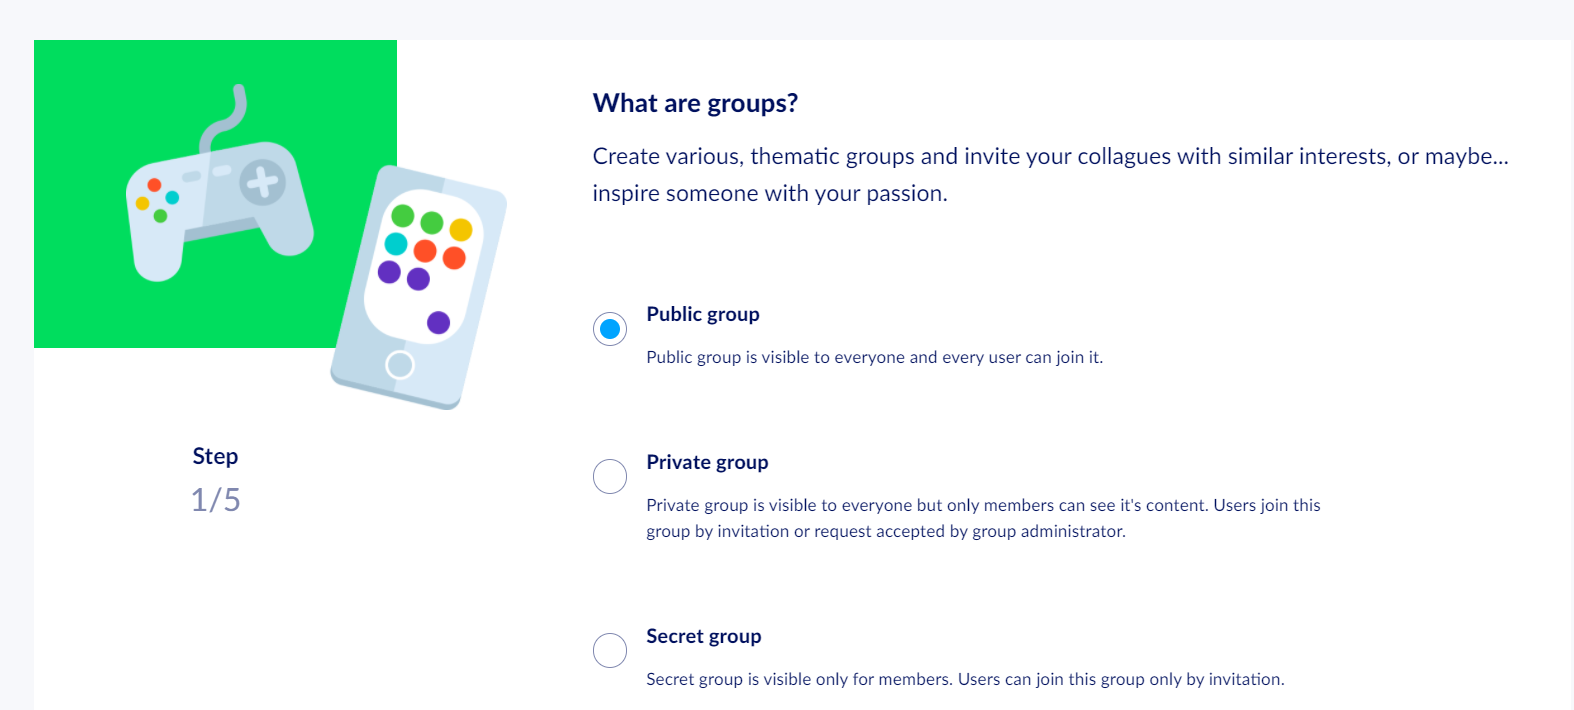Select the Secret group radio button
The image size is (1574, 710).
pos(610,650)
